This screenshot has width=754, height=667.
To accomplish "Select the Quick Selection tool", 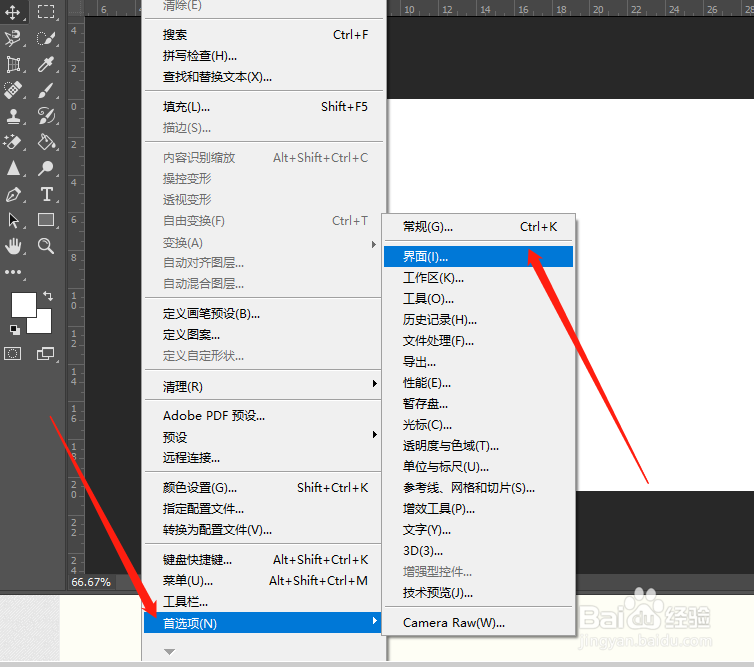I will 46,38.
